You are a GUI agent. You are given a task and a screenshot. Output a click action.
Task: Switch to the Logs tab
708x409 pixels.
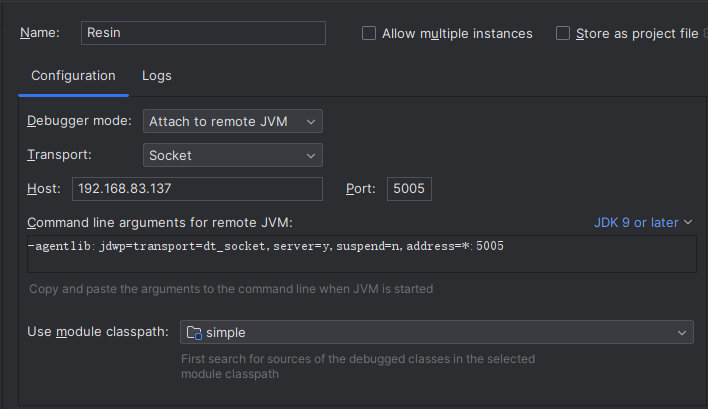pyautogui.click(x=157, y=75)
